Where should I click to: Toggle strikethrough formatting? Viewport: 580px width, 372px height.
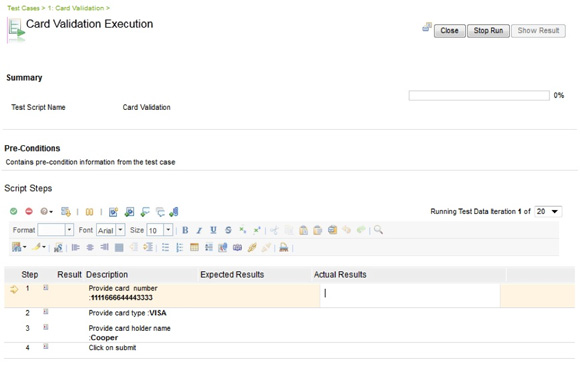click(228, 230)
